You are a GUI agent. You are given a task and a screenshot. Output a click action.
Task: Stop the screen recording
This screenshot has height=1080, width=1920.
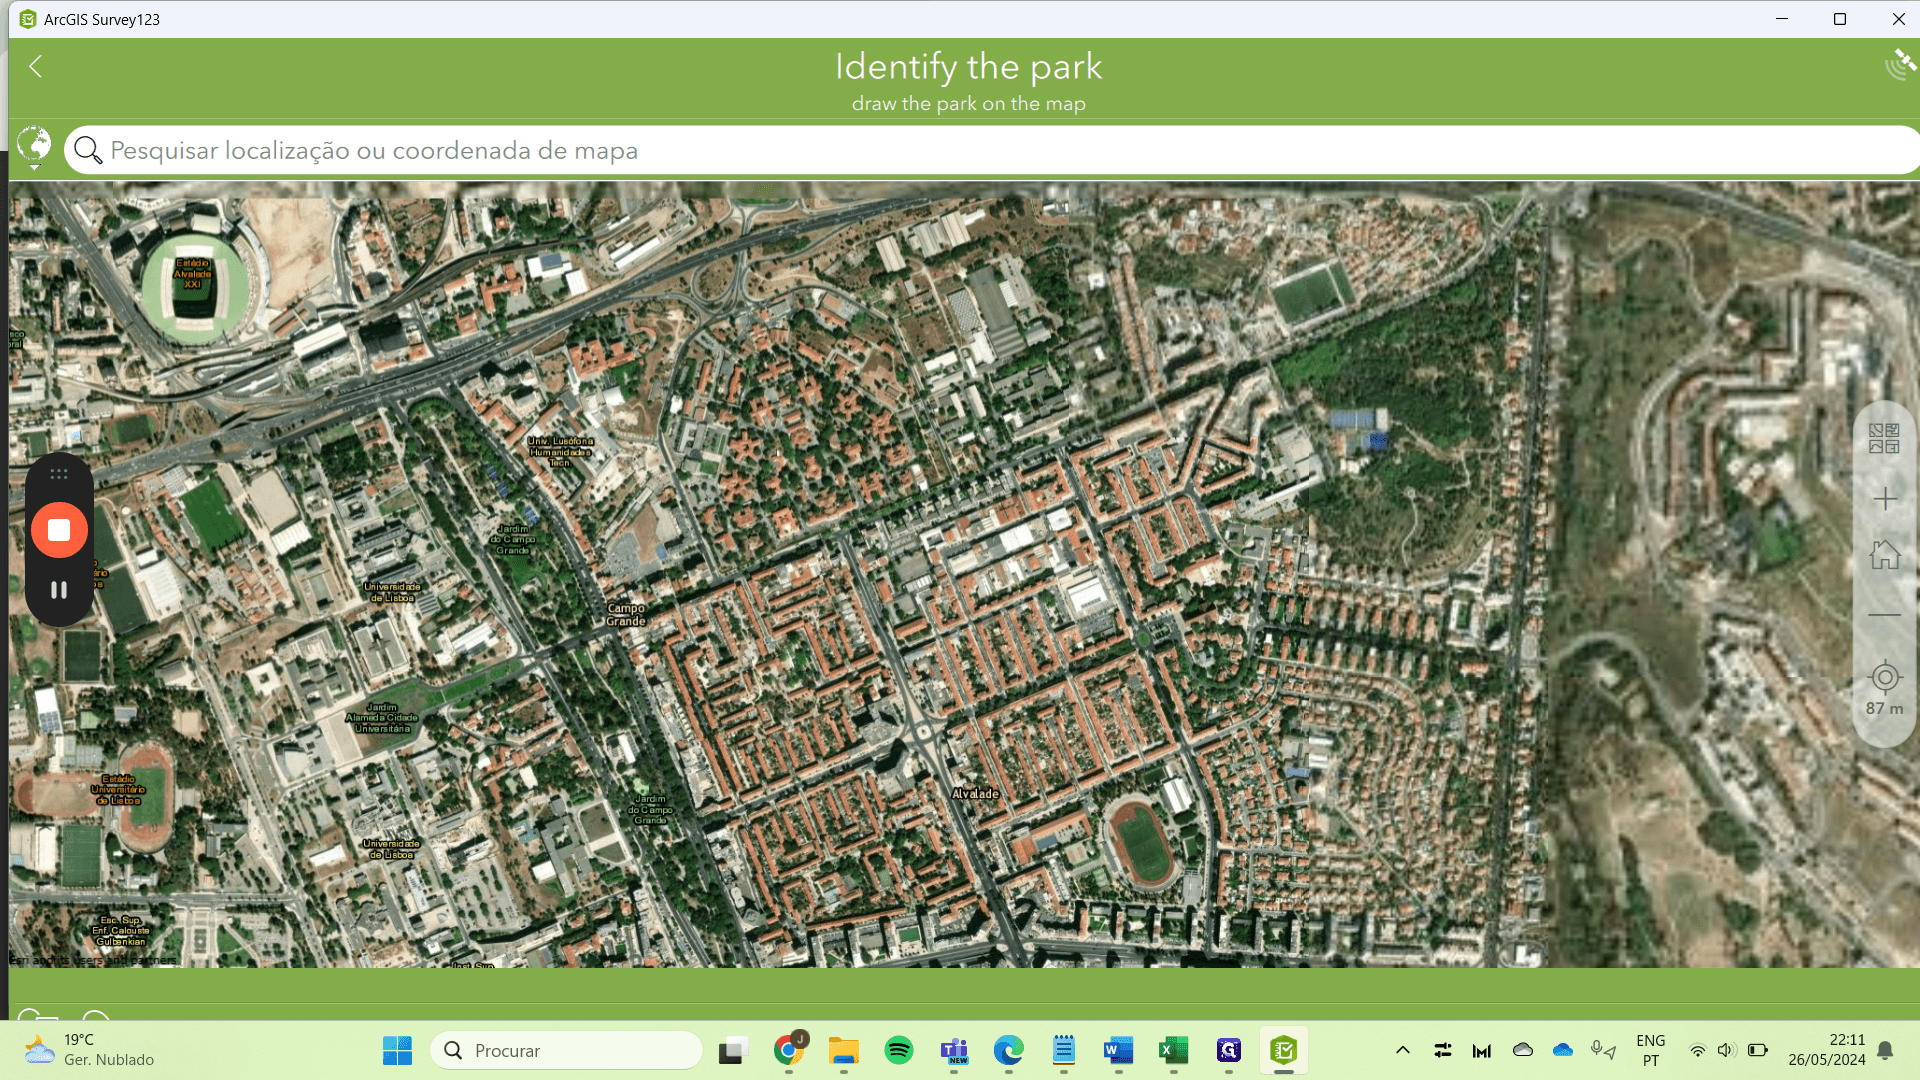point(59,530)
